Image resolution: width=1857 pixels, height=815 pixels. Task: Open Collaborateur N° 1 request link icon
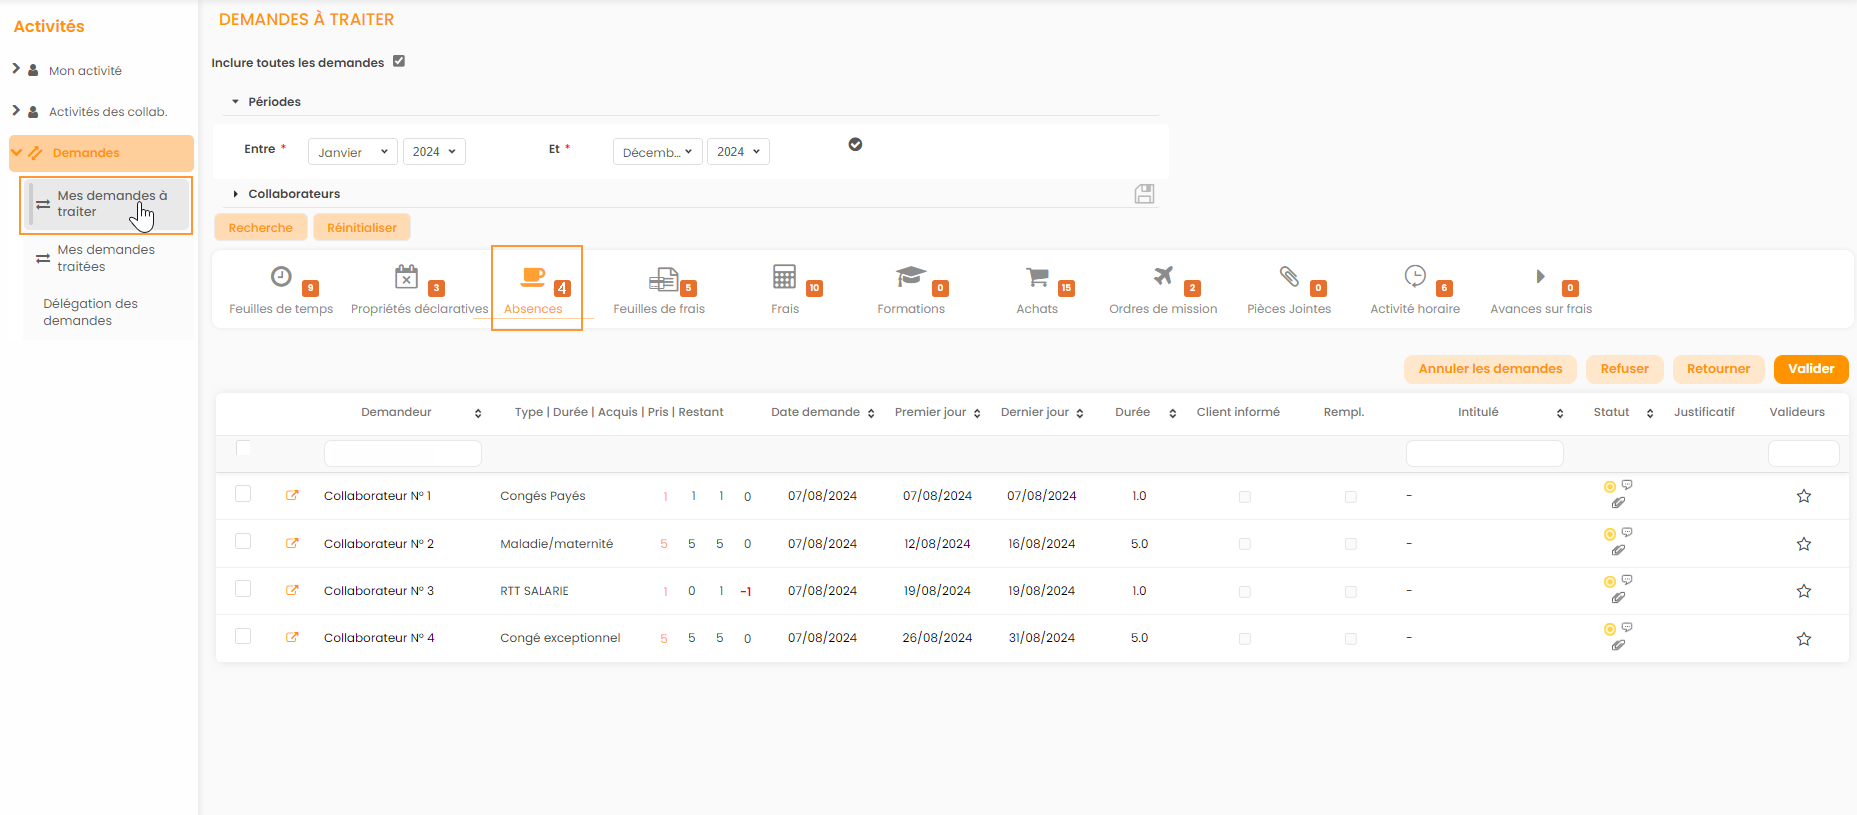pyautogui.click(x=292, y=495)
